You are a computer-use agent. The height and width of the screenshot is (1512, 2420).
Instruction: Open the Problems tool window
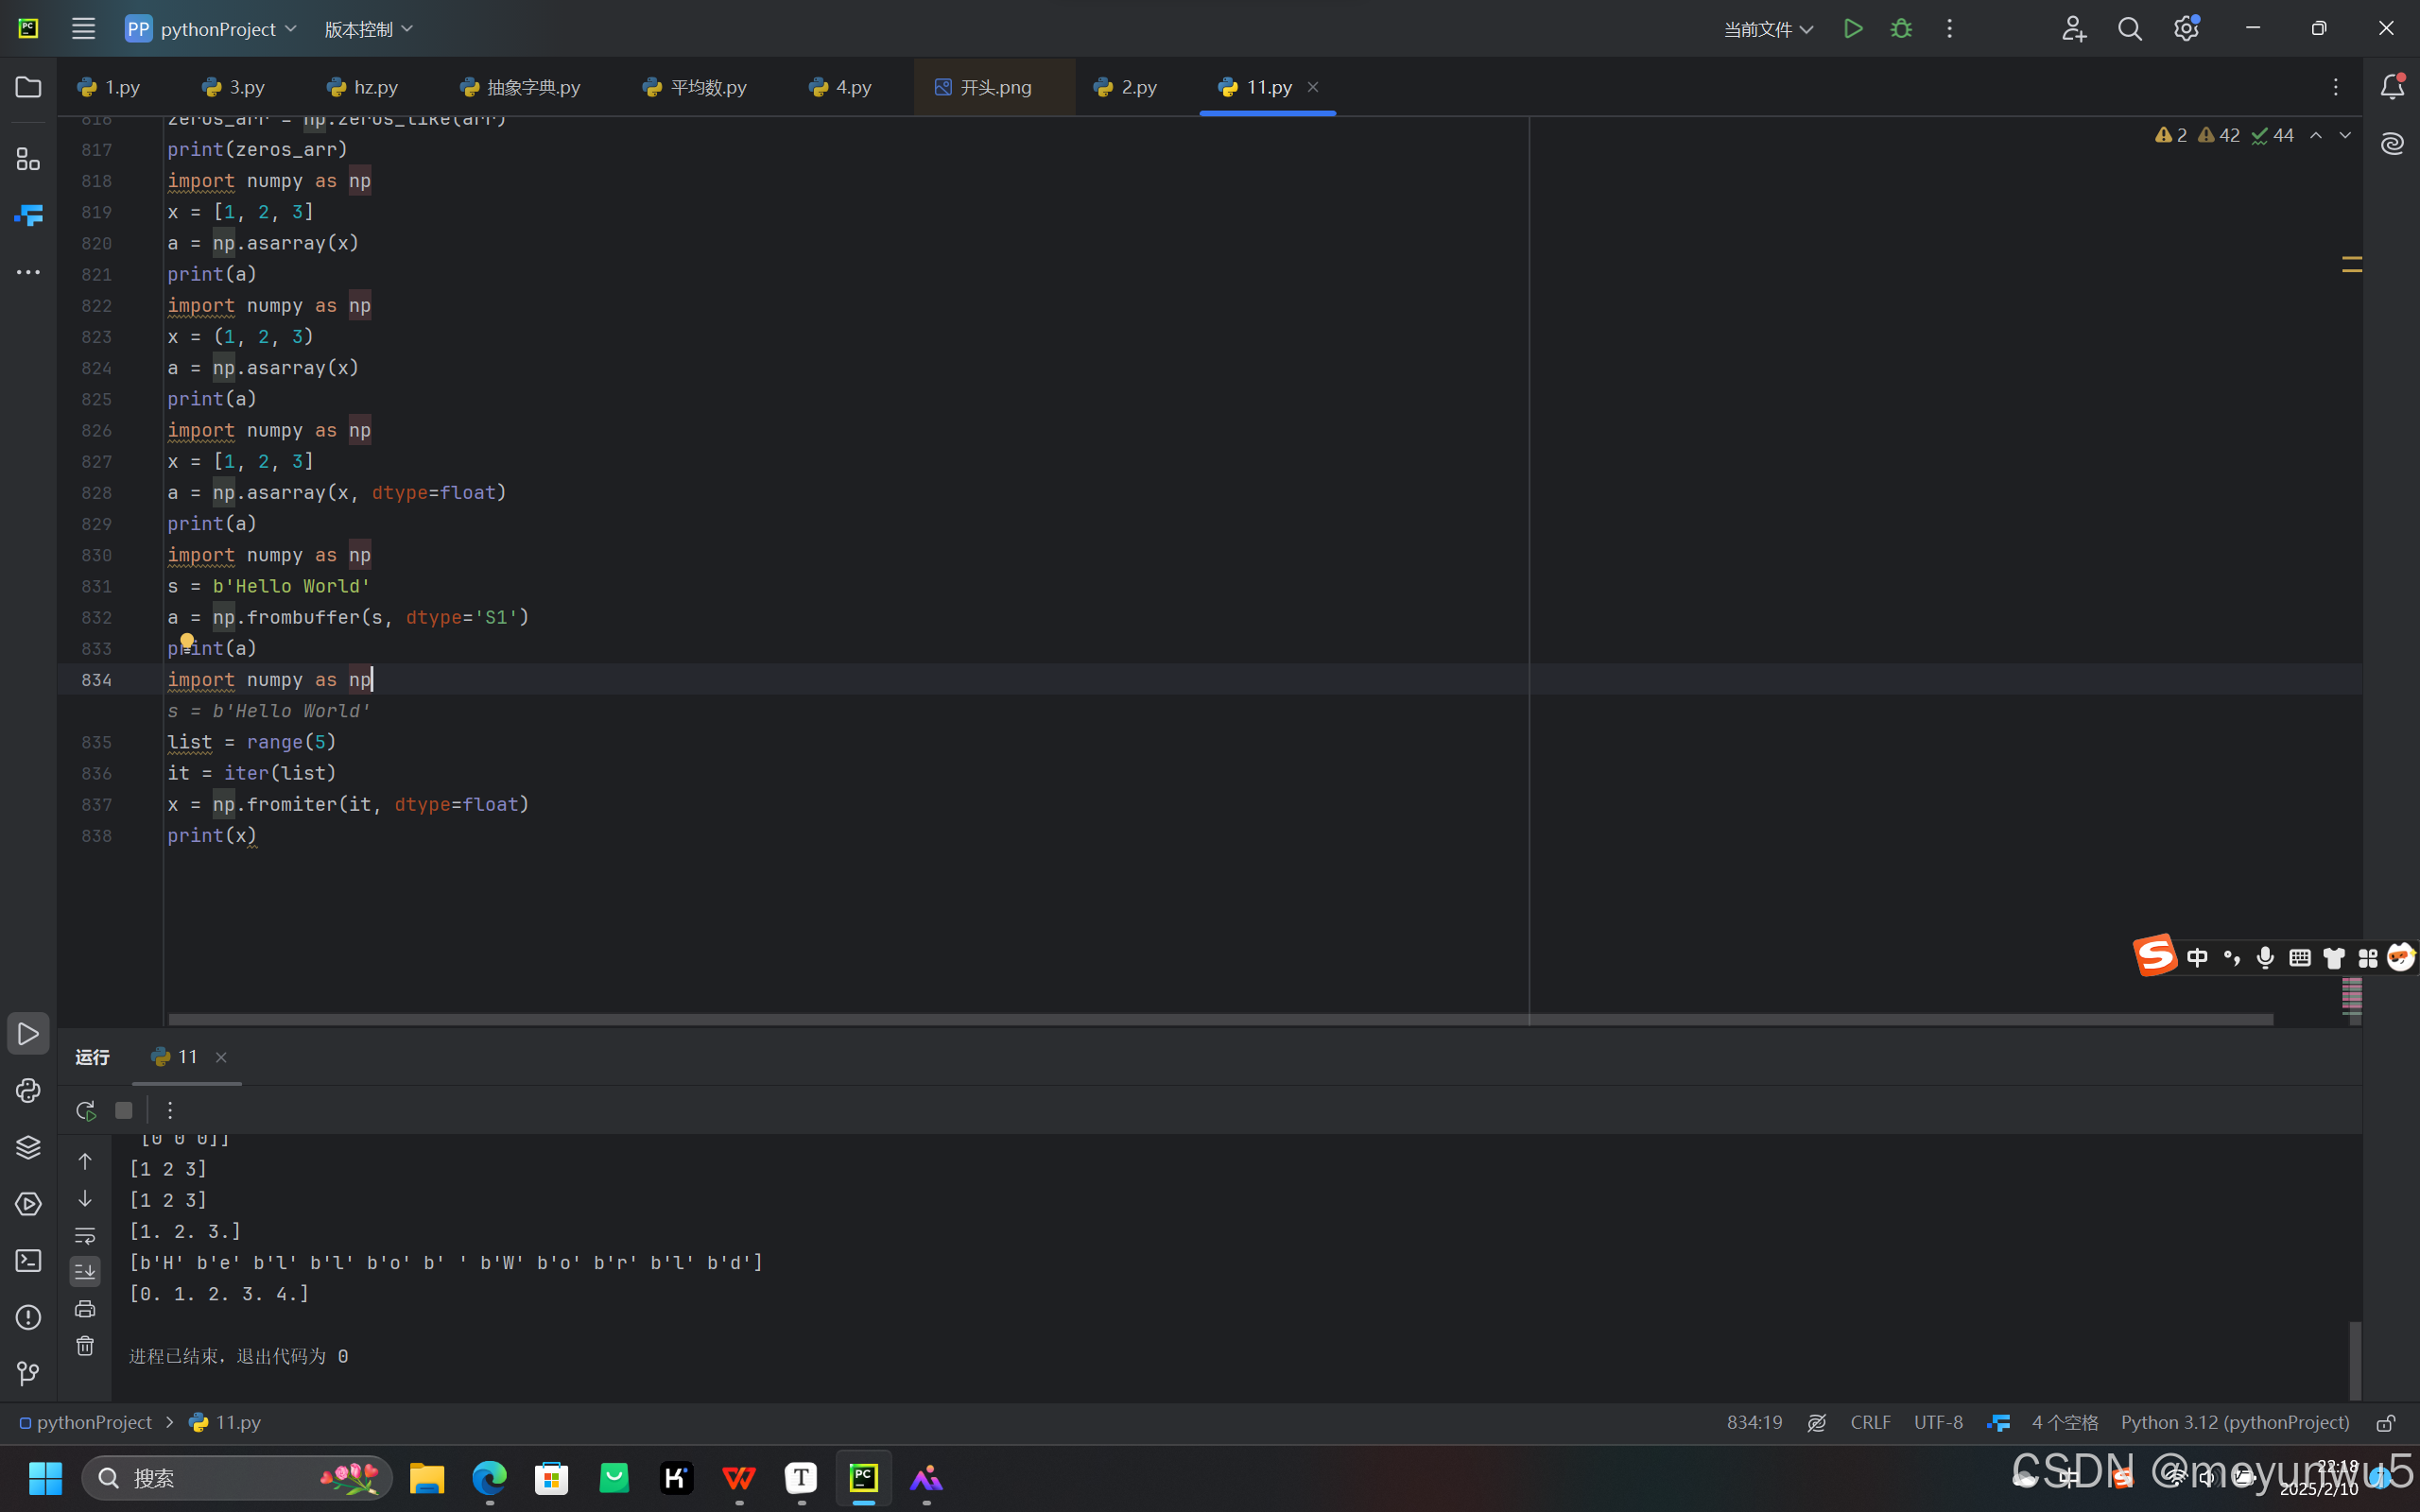28,1318
